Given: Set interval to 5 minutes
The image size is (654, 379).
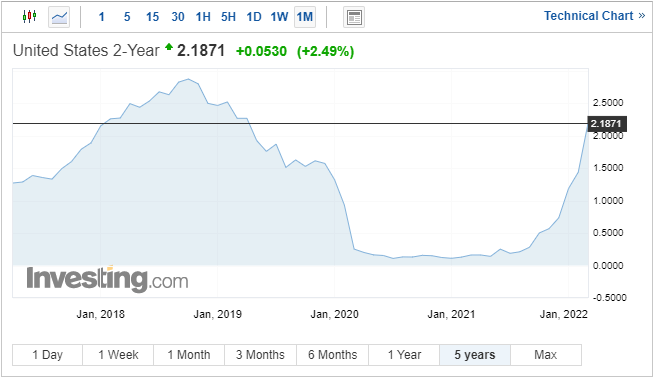Looking at the screenshot, I should pyautogui.click(x=127, y=17).
